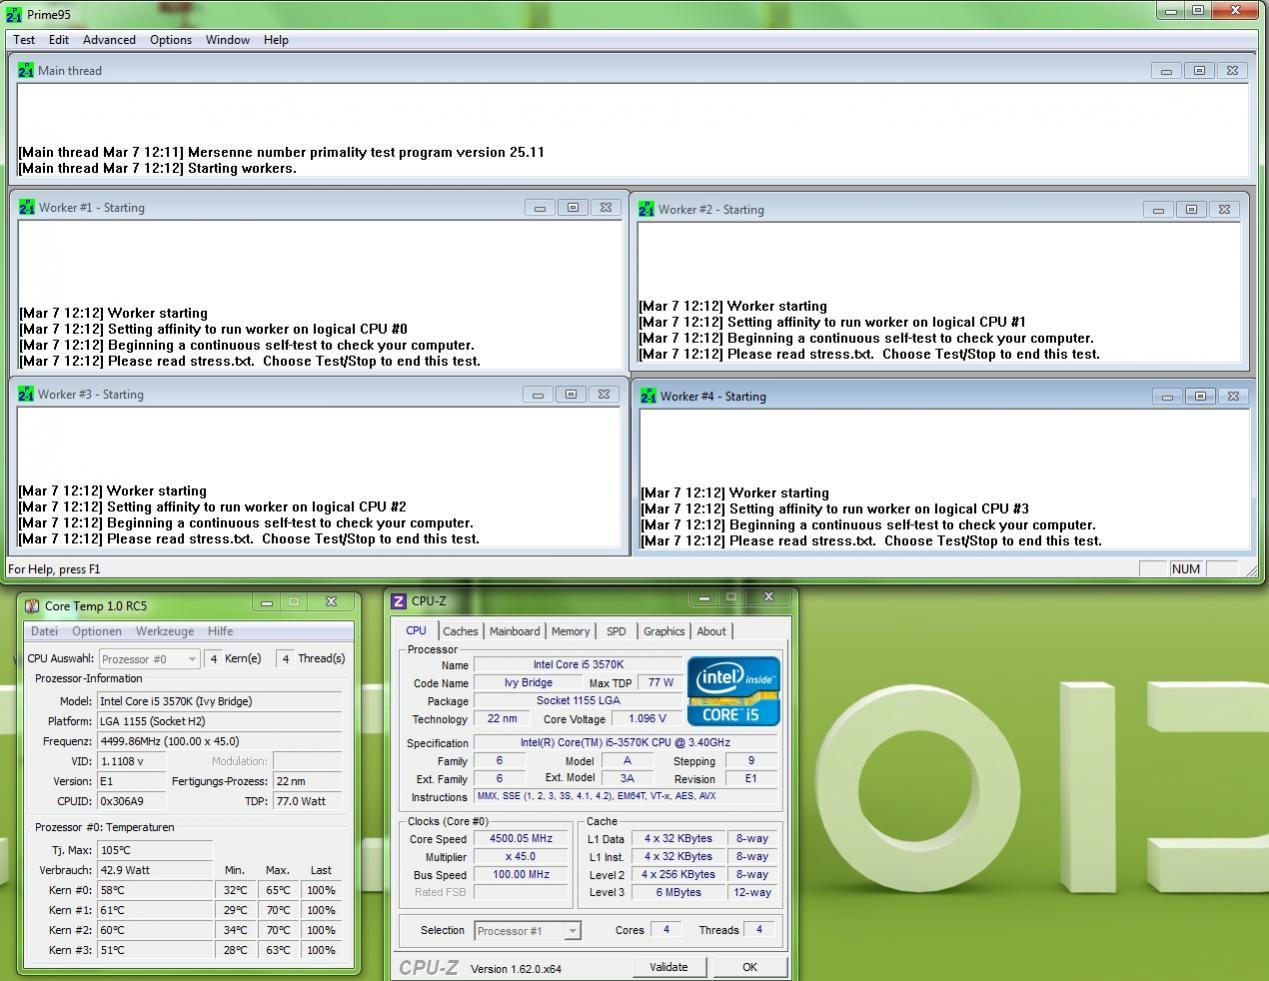Open the Optionen menu in Core Temp

[x=97, y=632]
